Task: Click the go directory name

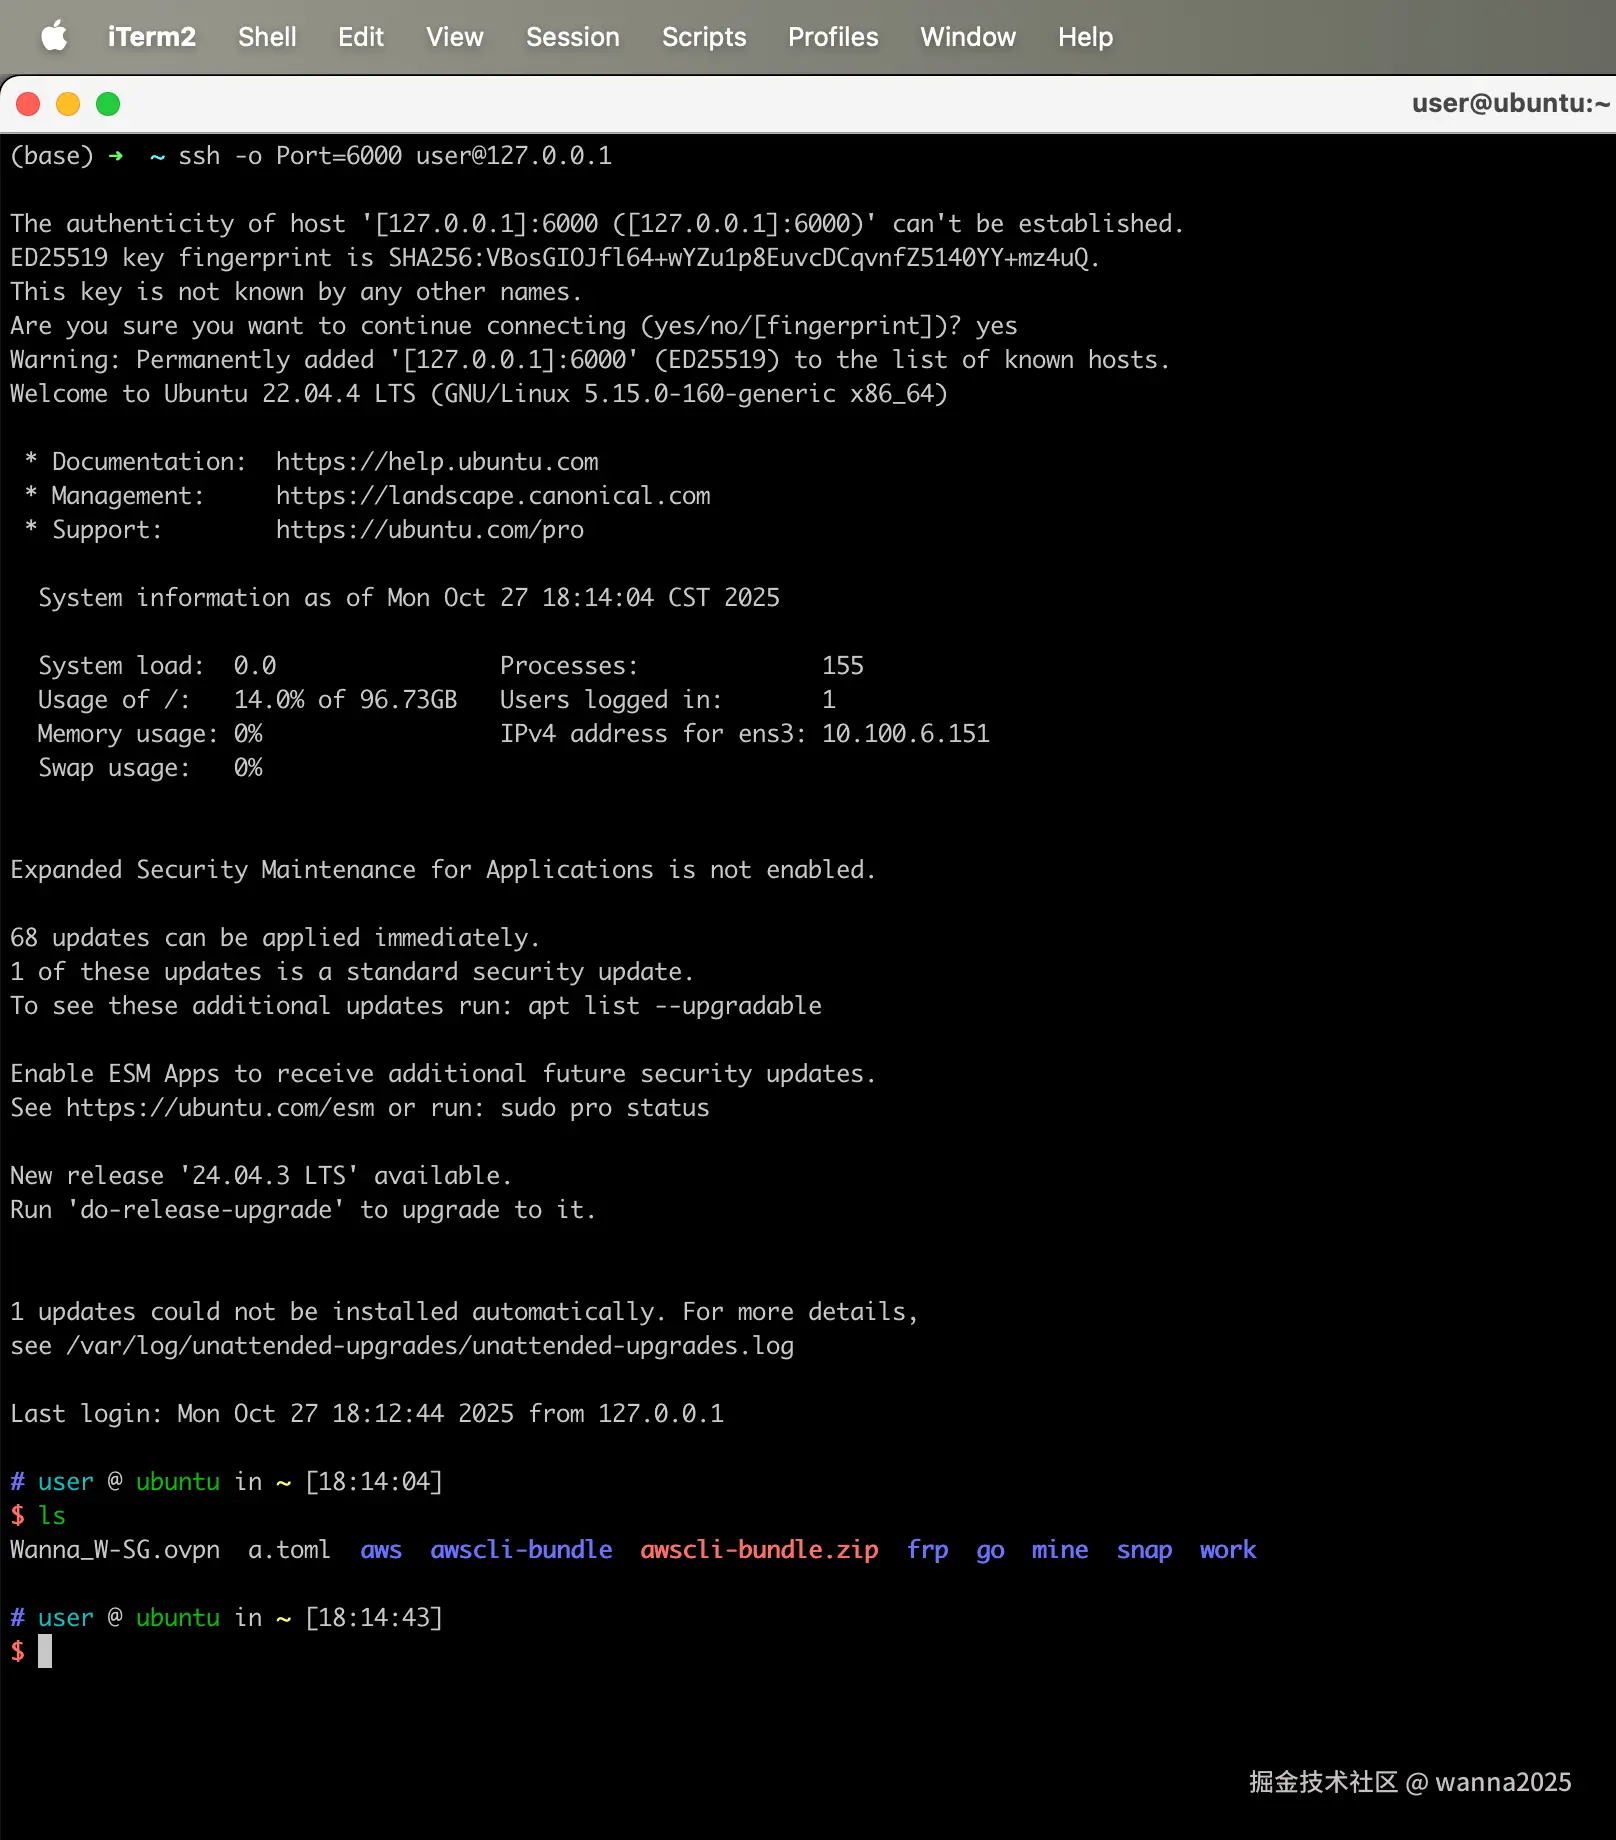Action: click(x=990, y=1550)
